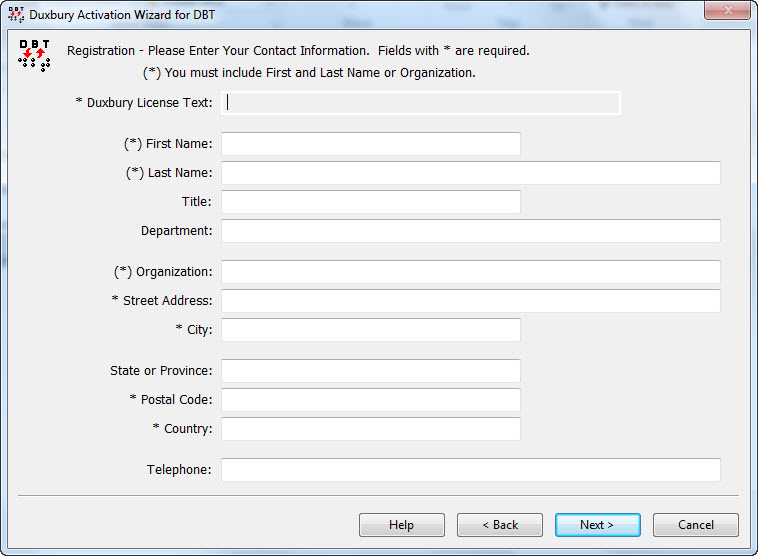Focus the Duxbury License Text field
Image resolution: width=758 pixels, height=556 pixels.
[x=421, y=103]
